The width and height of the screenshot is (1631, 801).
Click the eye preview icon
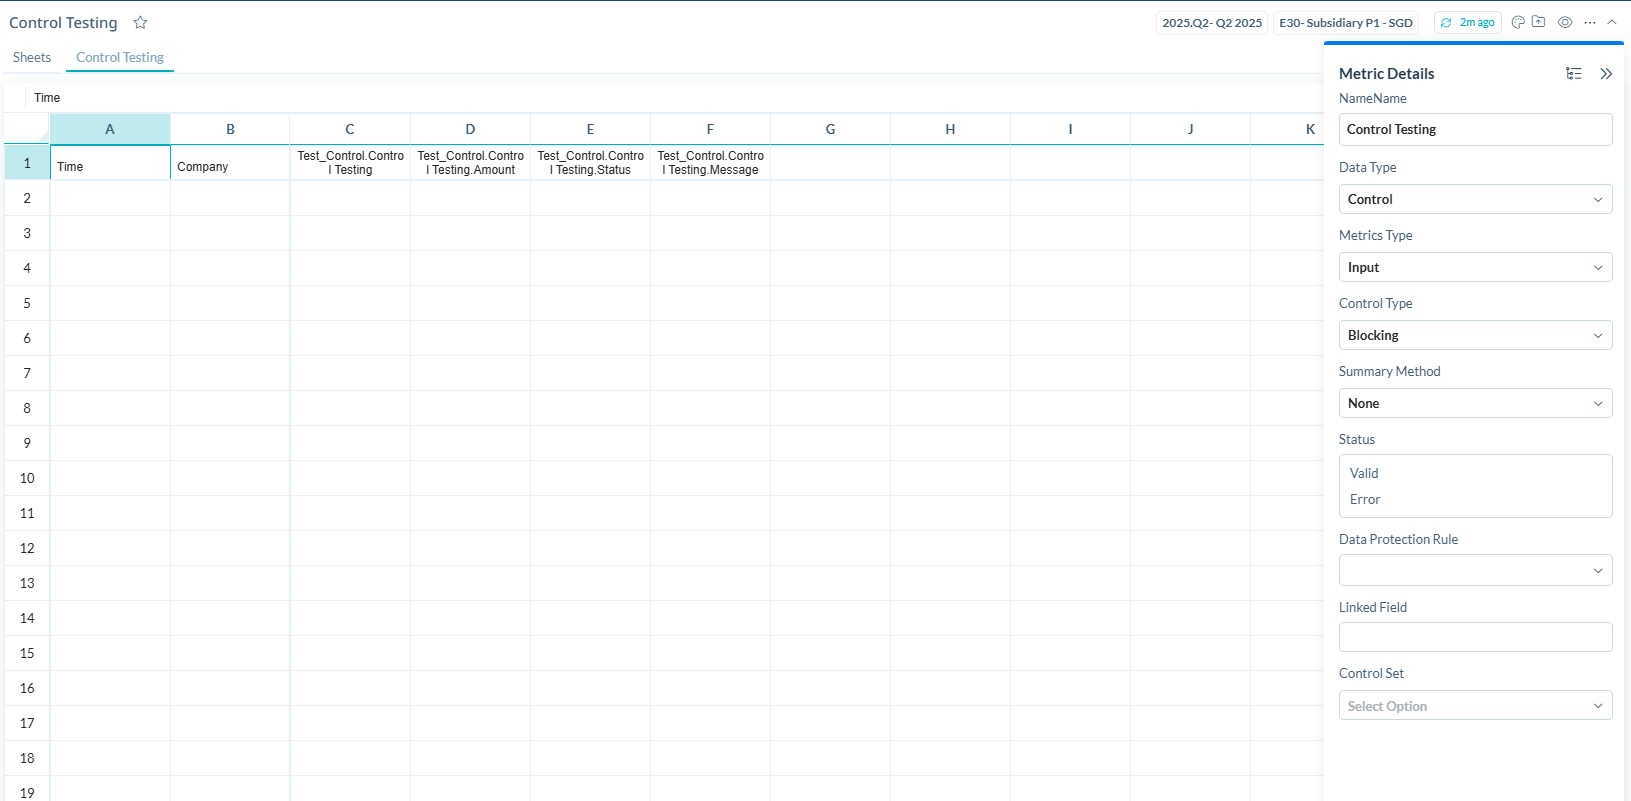(x=1565, y=23)
